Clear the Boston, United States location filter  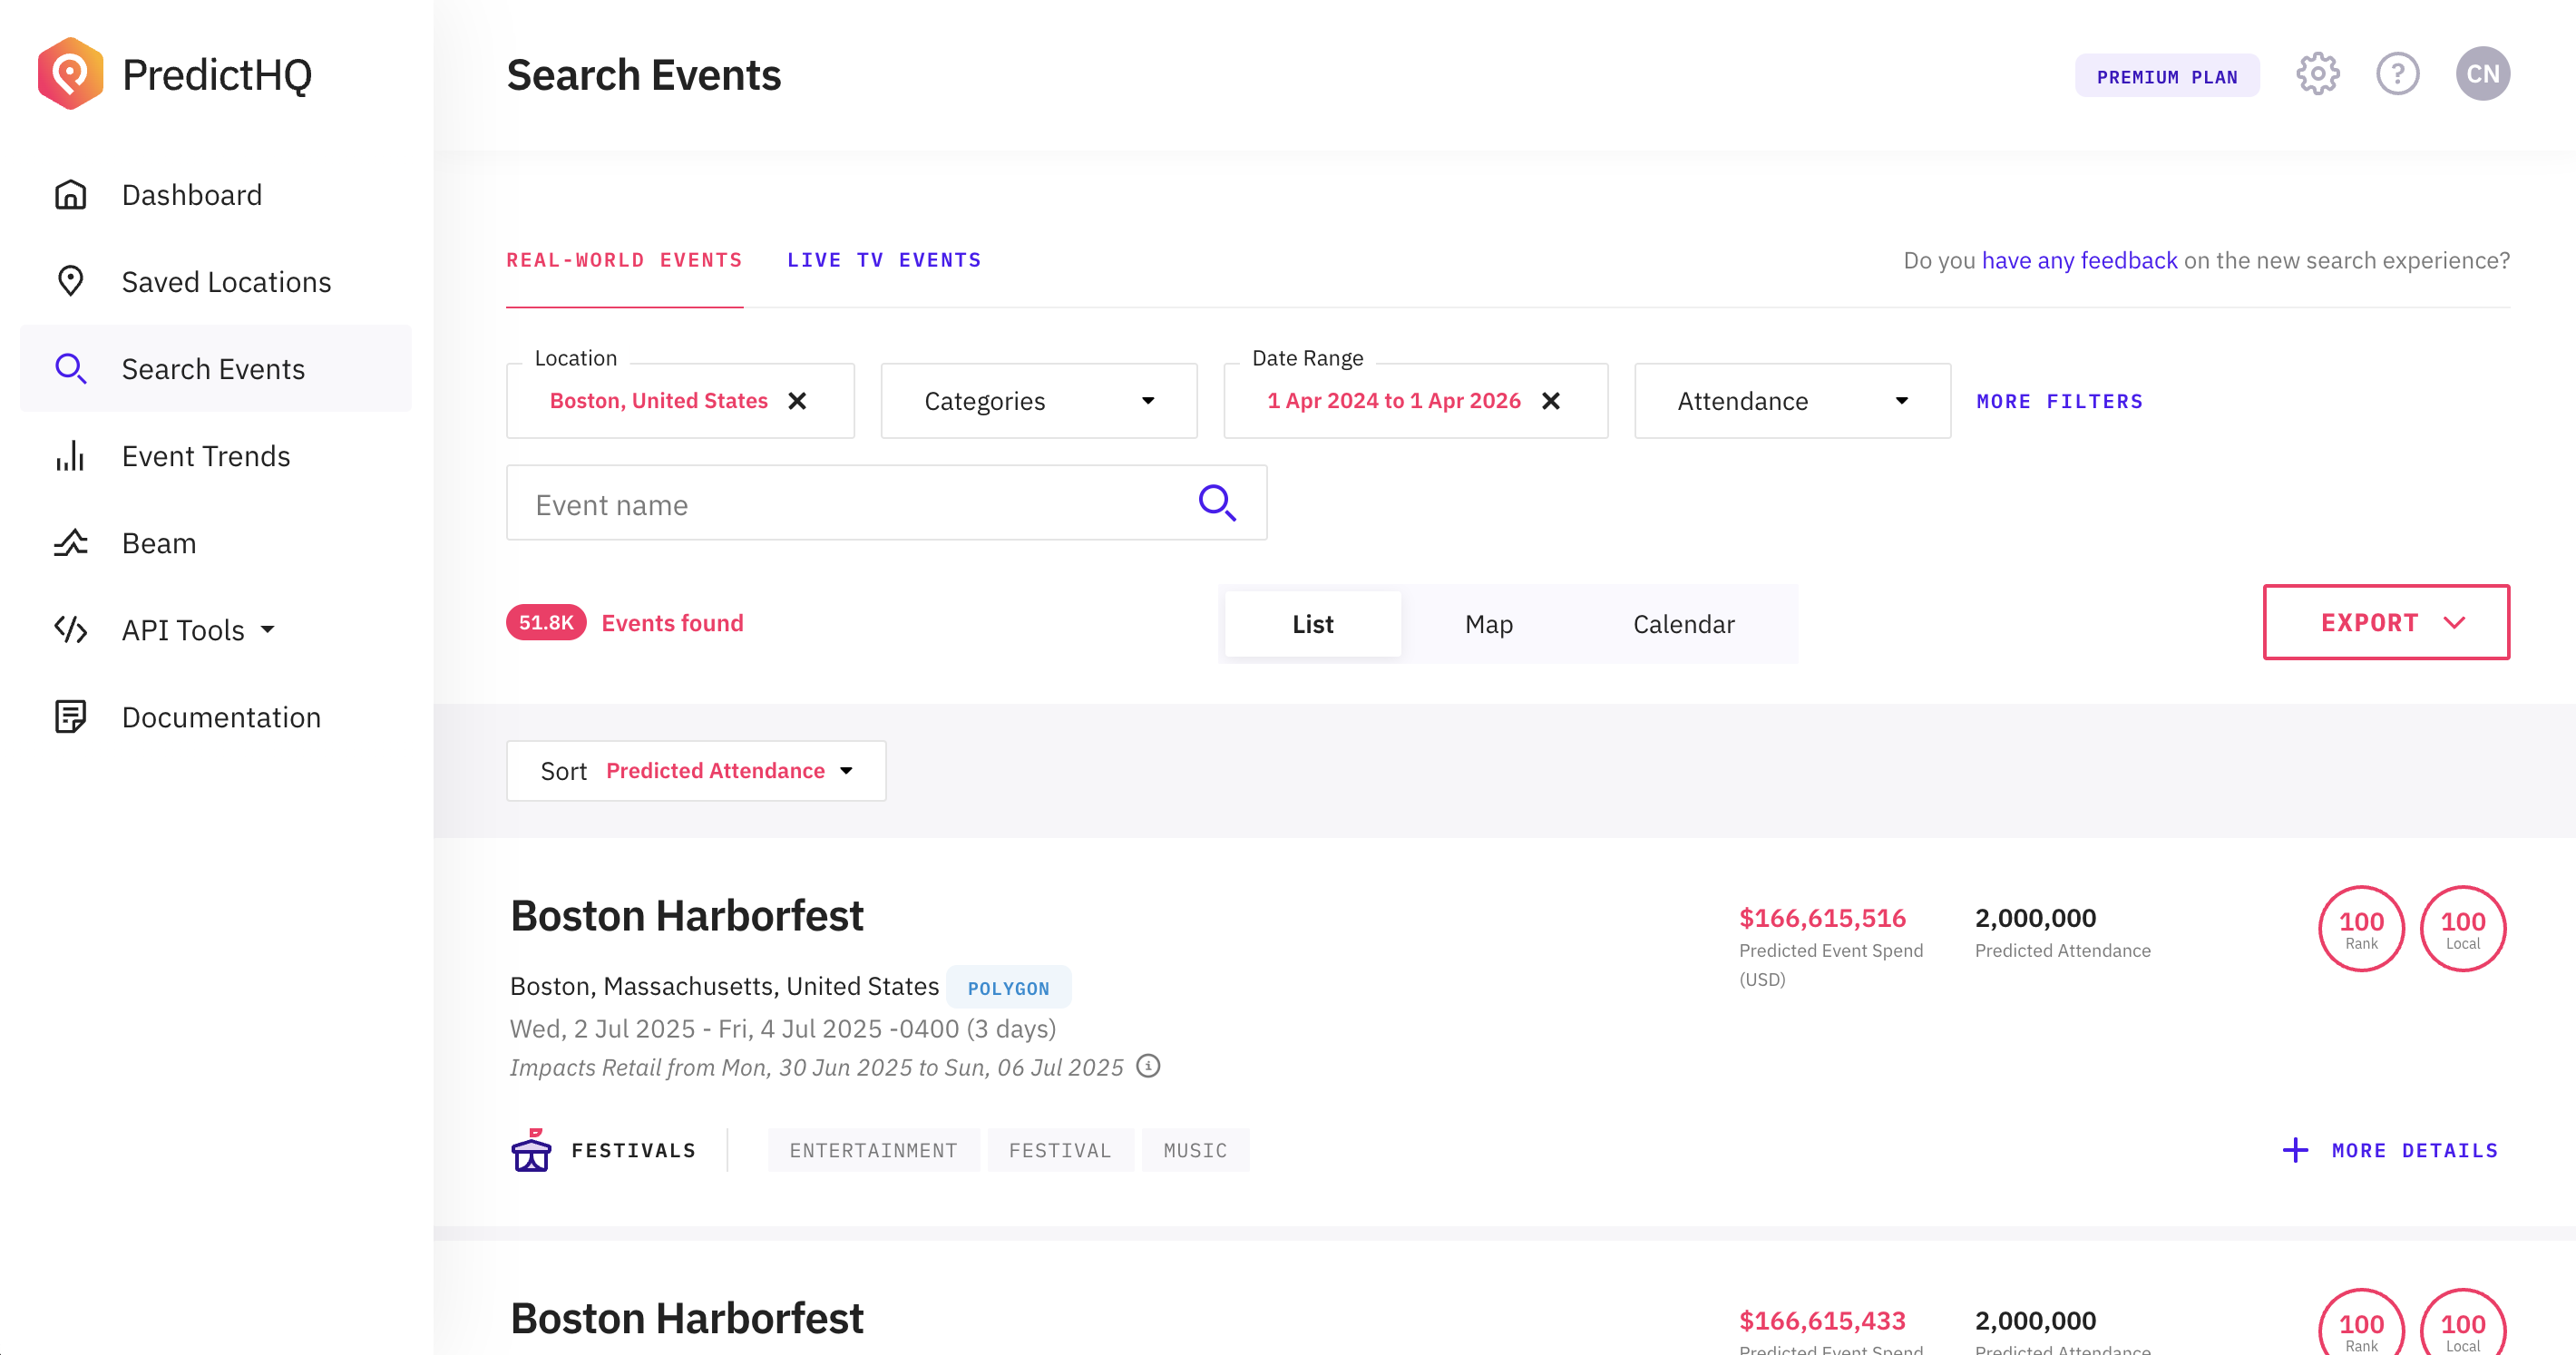[797, 401]
